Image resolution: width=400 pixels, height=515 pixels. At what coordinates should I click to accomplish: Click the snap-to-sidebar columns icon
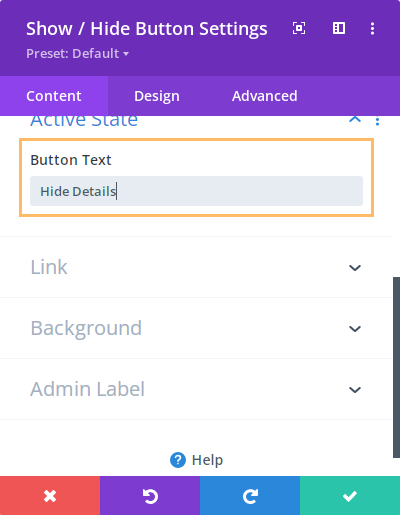pos(339,28)
